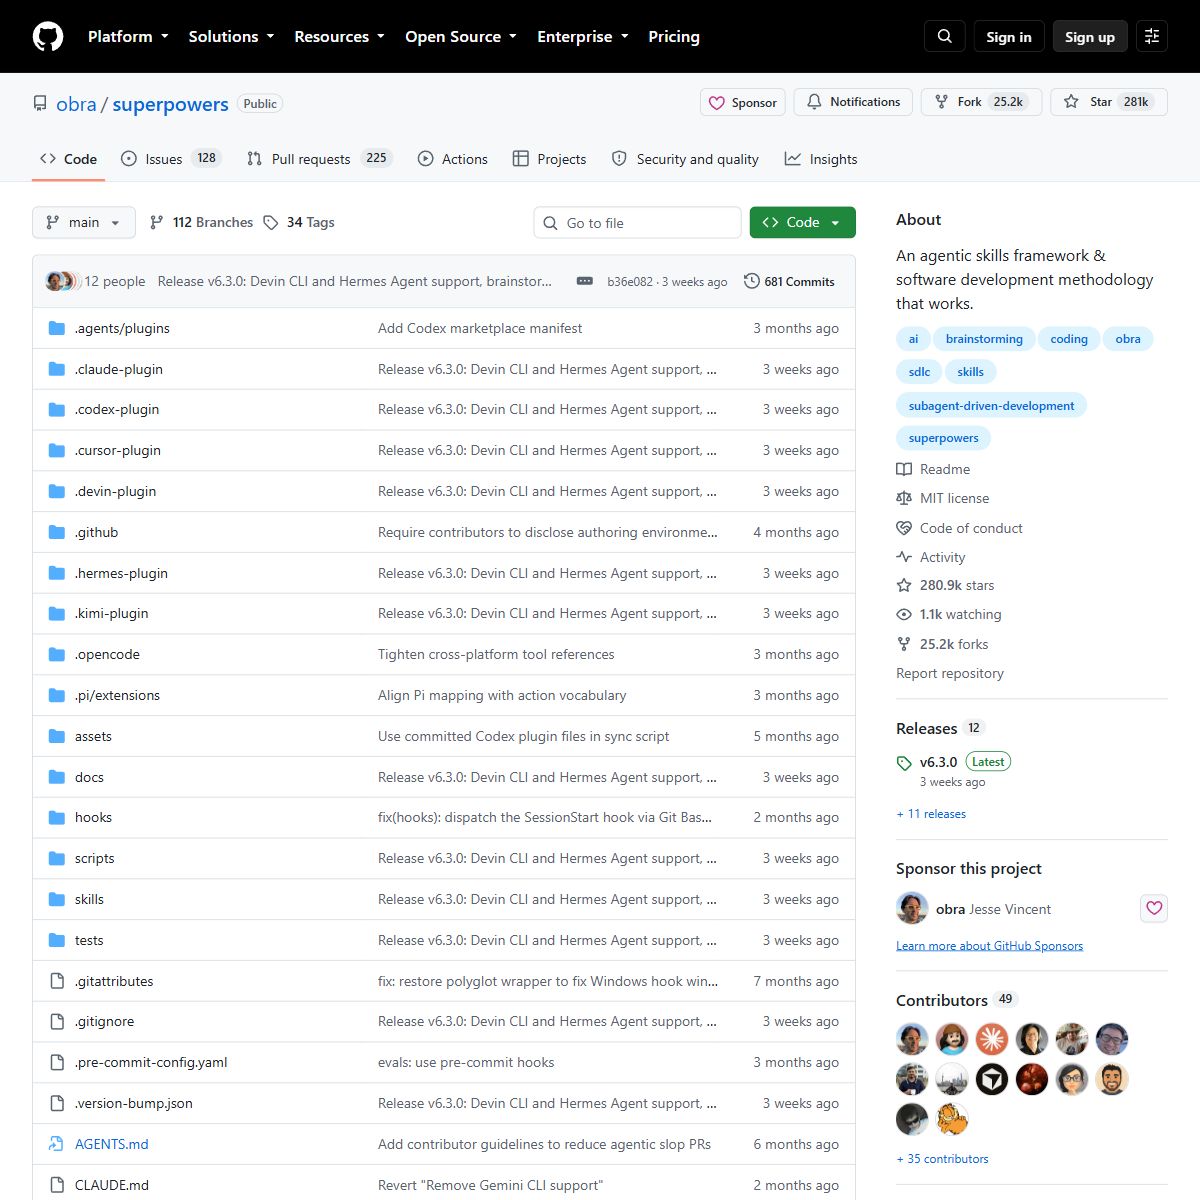Open the header appearance settings sliders icon
The width and height of the screenshot is (1200, 1200).
[x=1152, y=36]
